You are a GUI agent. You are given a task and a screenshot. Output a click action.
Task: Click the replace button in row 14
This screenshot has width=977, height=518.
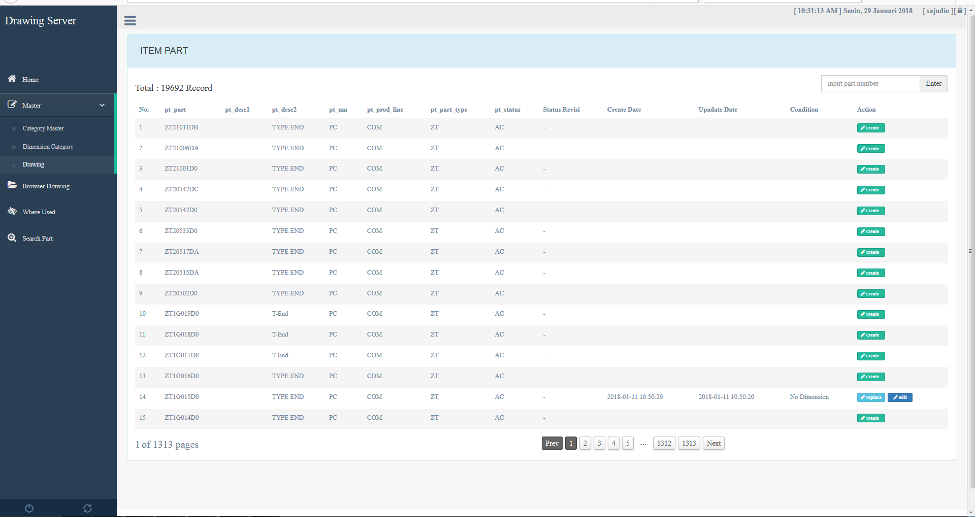(x=870, y=397)
